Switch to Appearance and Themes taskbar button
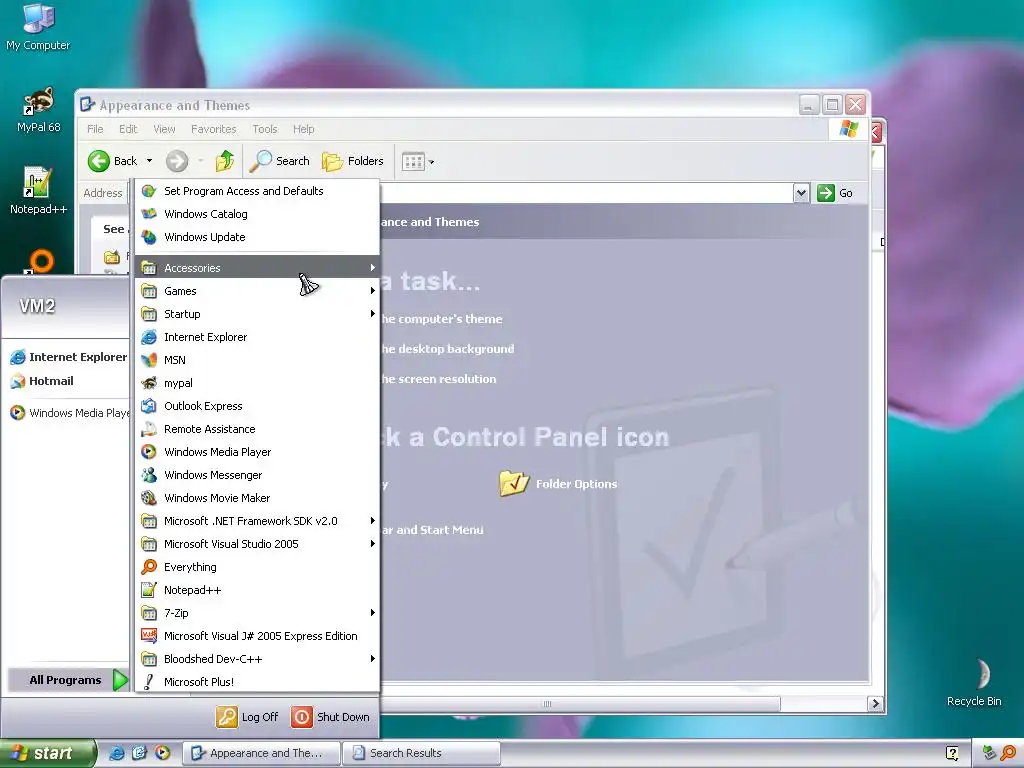 pos(261,753)
